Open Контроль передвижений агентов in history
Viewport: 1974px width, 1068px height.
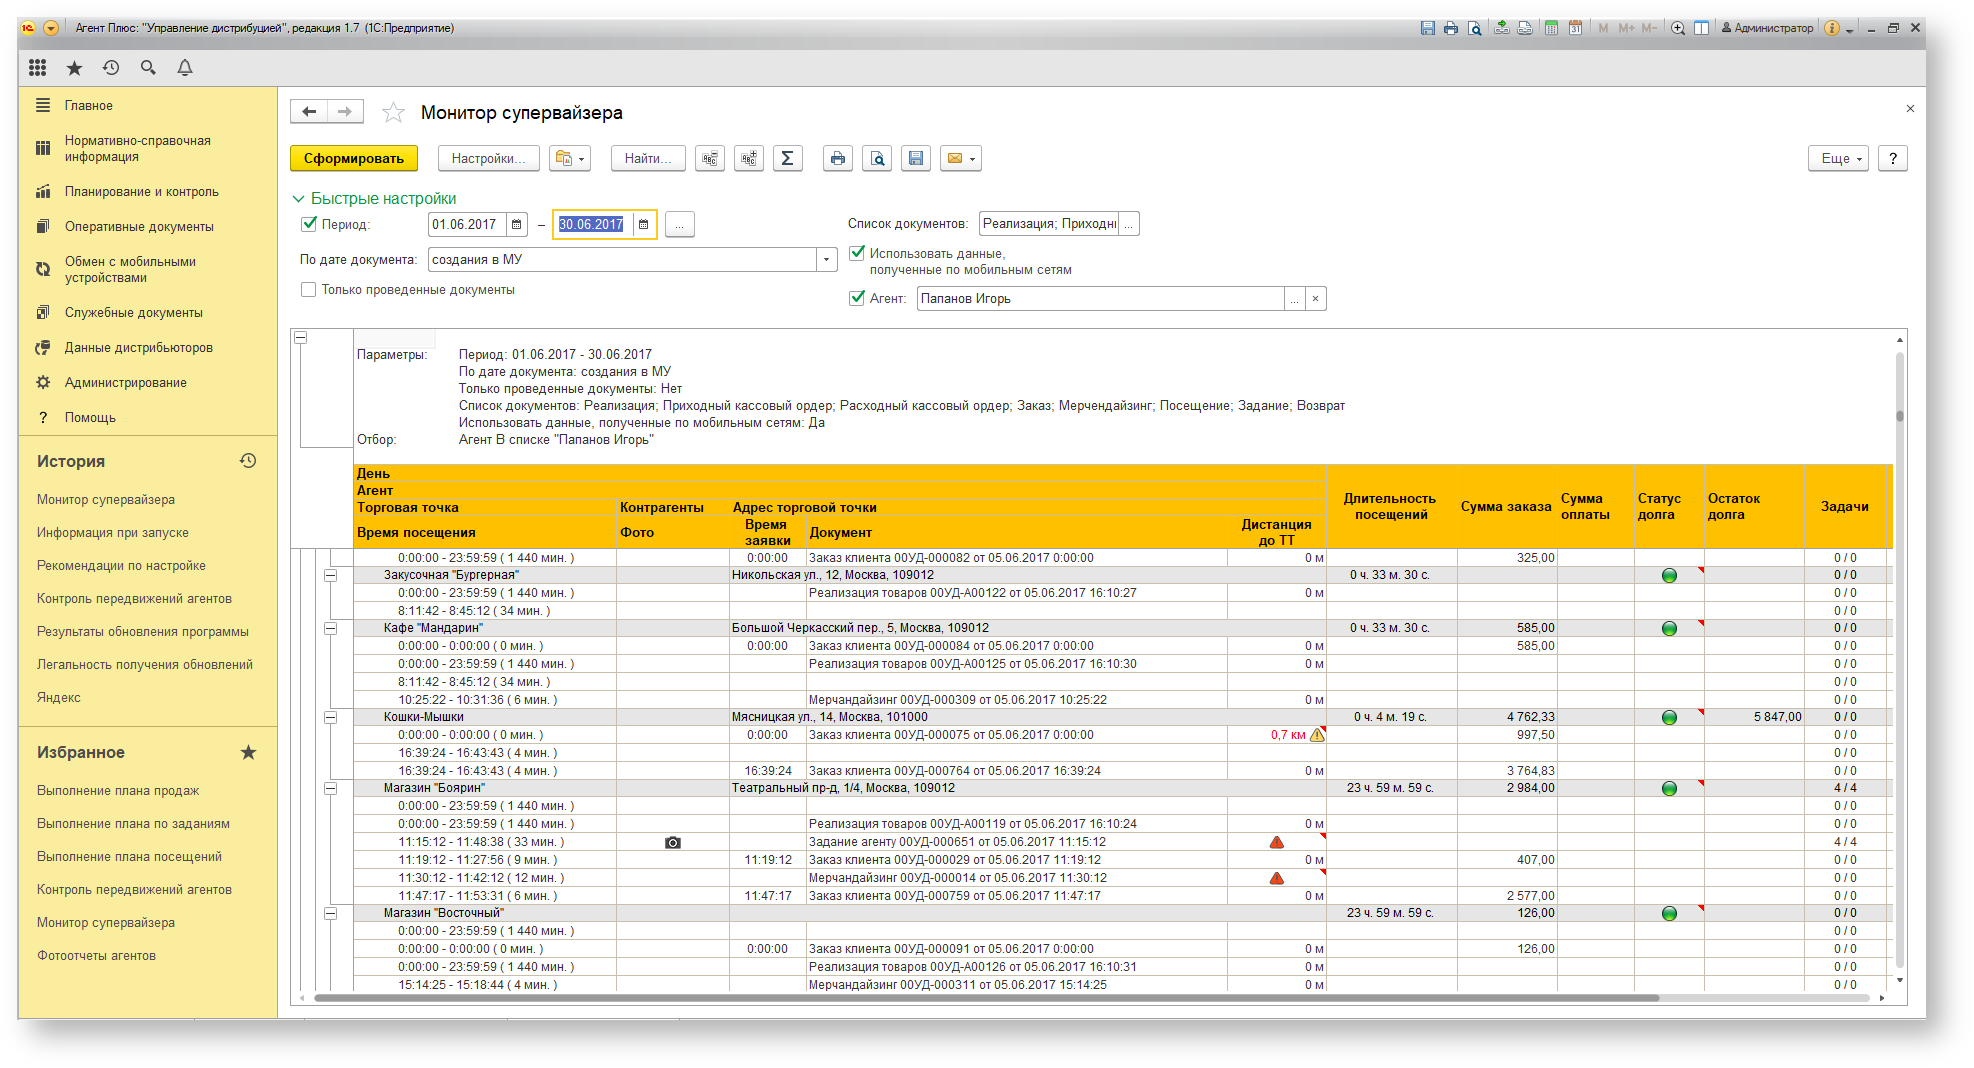click(x=134, y=599)
